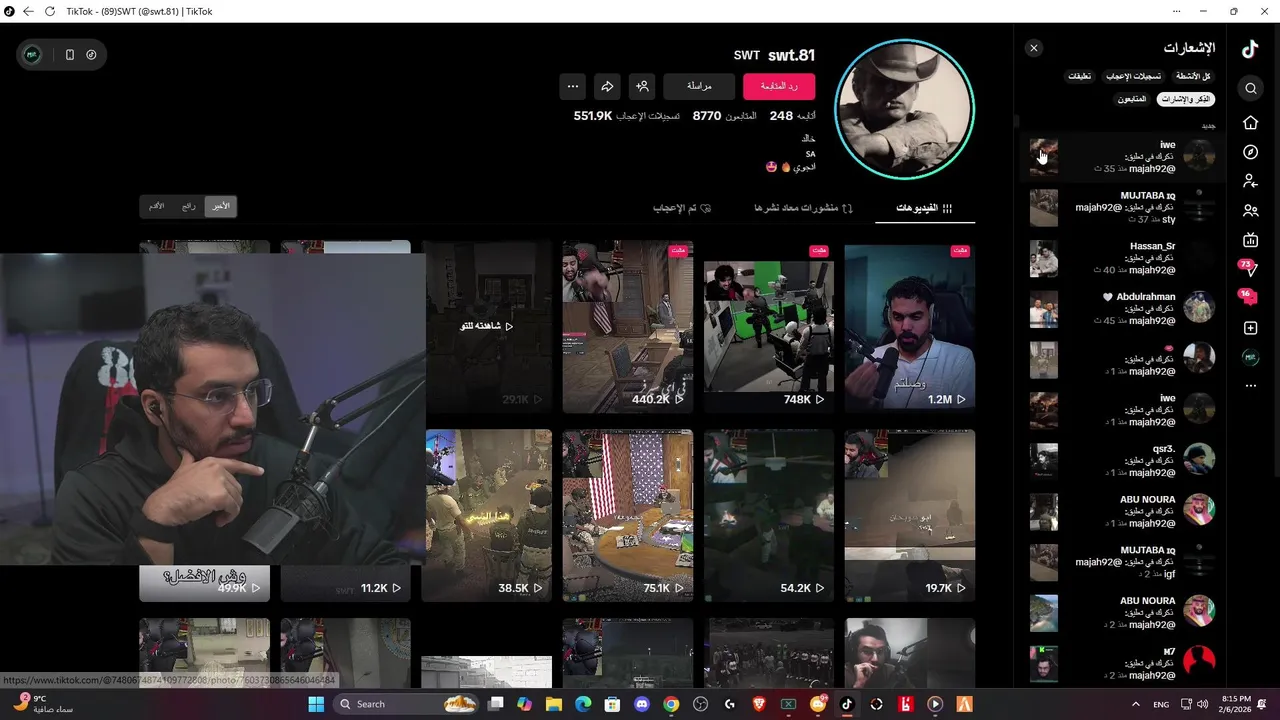Screen dimensions: 1280x720
Task: Open the N7 mention notification
Action: point(1122,663)
